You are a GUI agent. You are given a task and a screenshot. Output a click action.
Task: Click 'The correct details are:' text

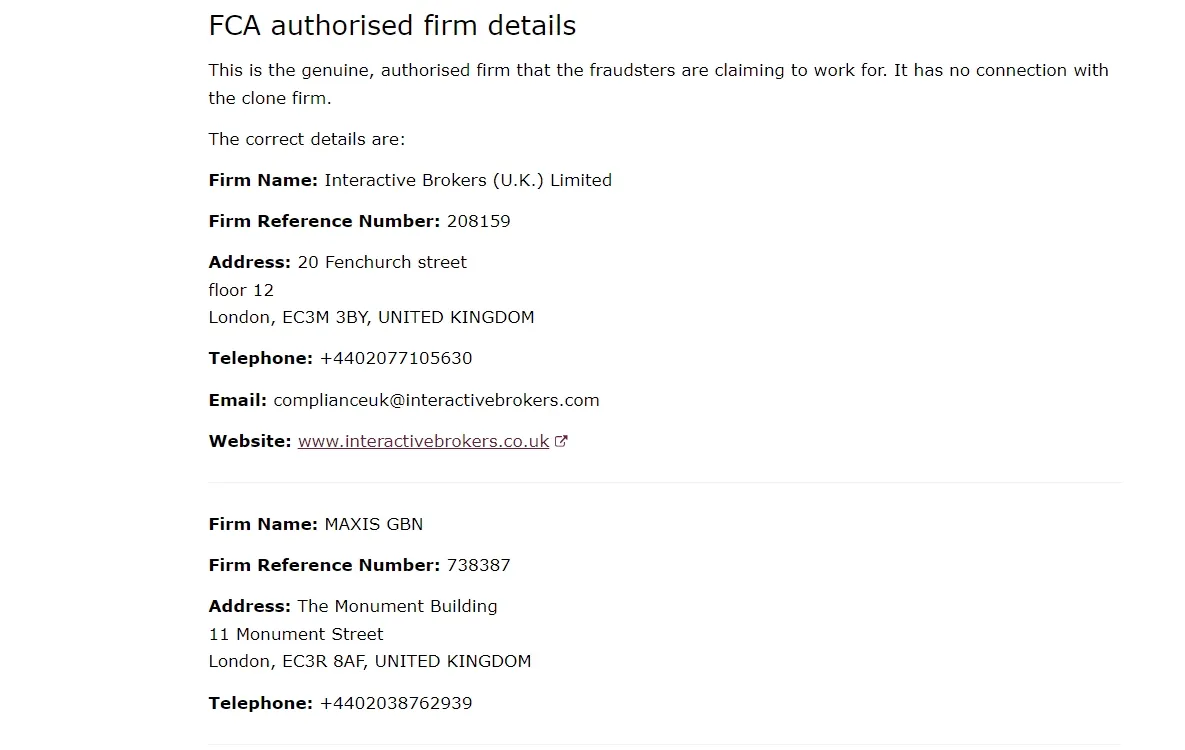[307, 139]
